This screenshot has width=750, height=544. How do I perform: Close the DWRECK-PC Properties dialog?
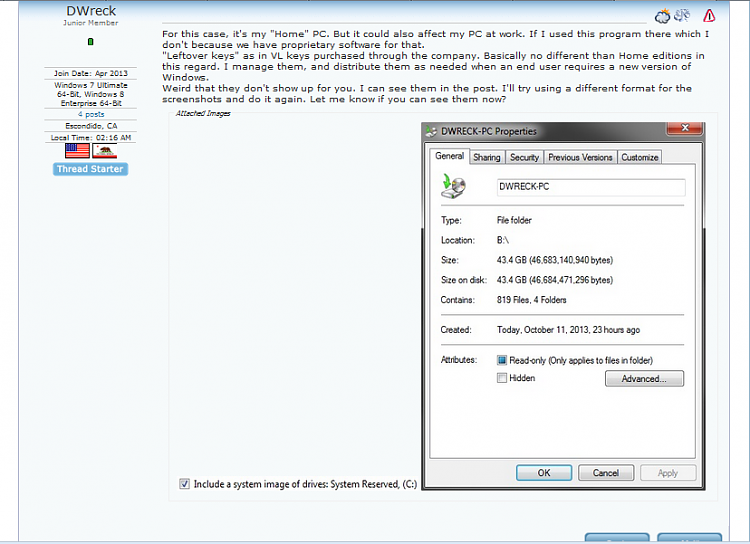click(x=684, y=128)
